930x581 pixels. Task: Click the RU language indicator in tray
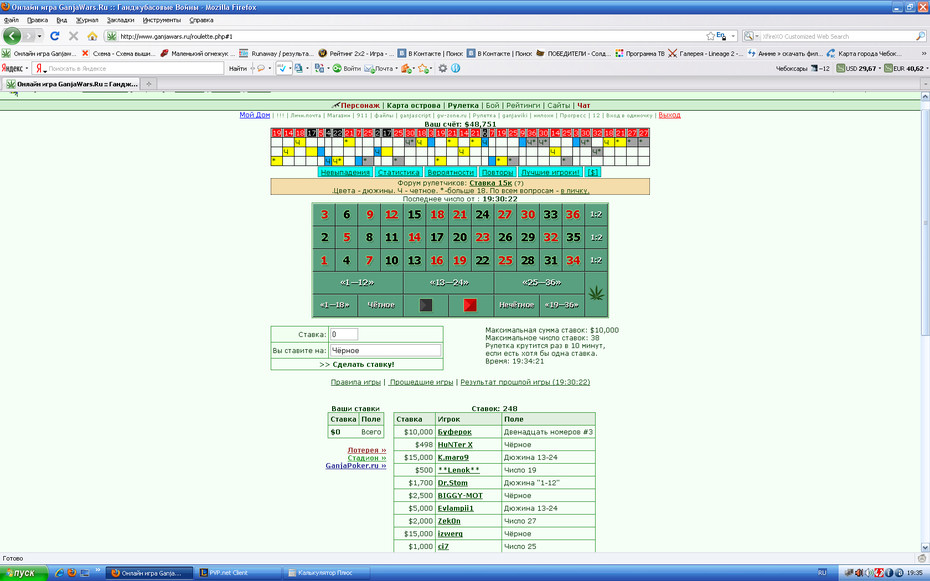pos(821,573)
